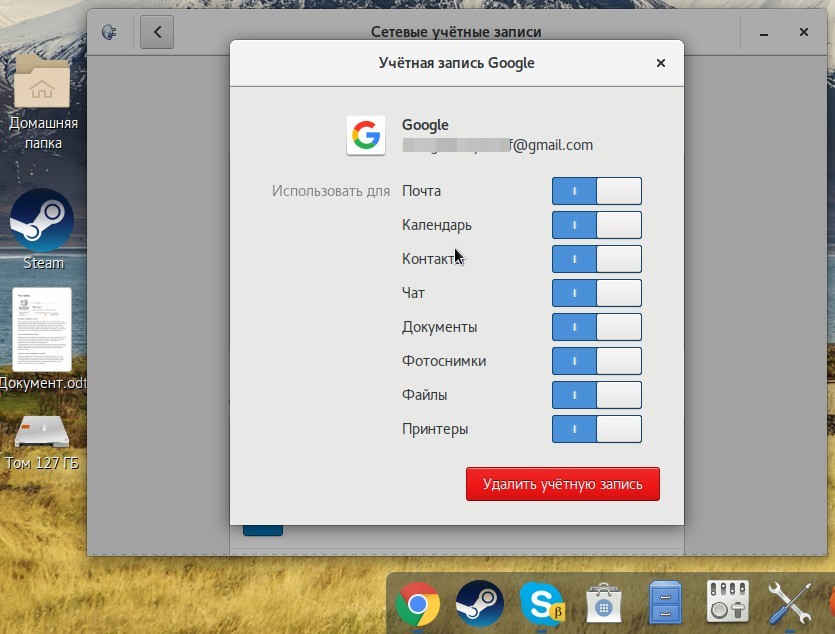Viewport: 835px width, 634px height.
Task: Toggle the Документы switch
Action: click(596, 327)
